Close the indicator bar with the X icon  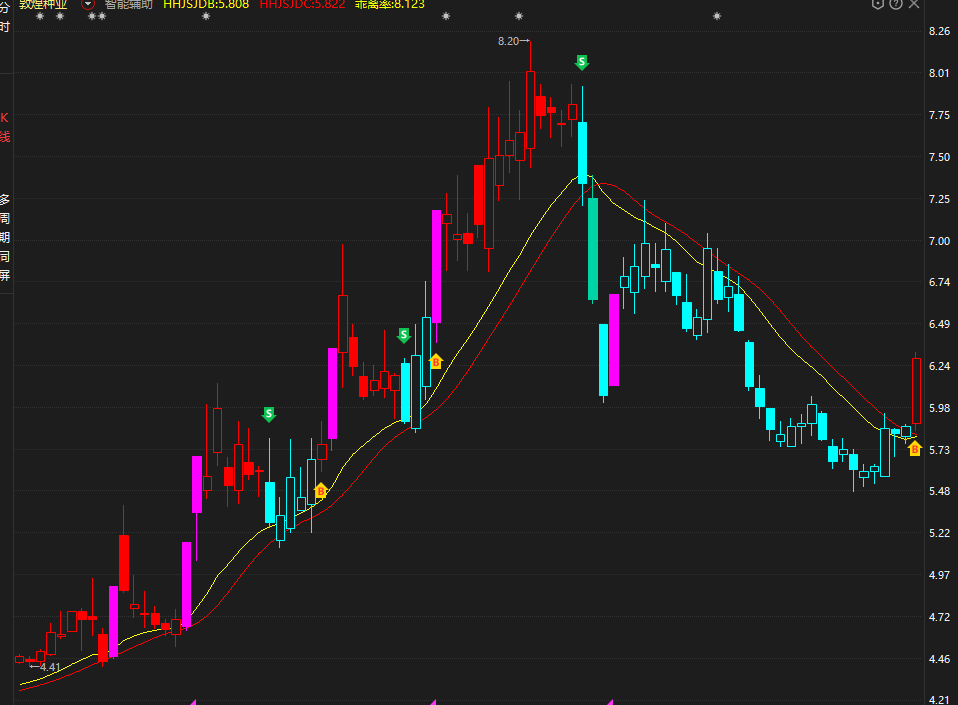click(914, 4)
